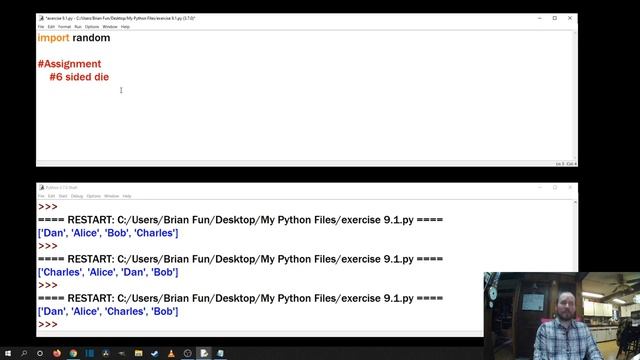Image resolution: width=640 pixels, height=360 pixels.
Task: Open the Cortana circle icon in the taskbar
Action: (x=40, y=353)
